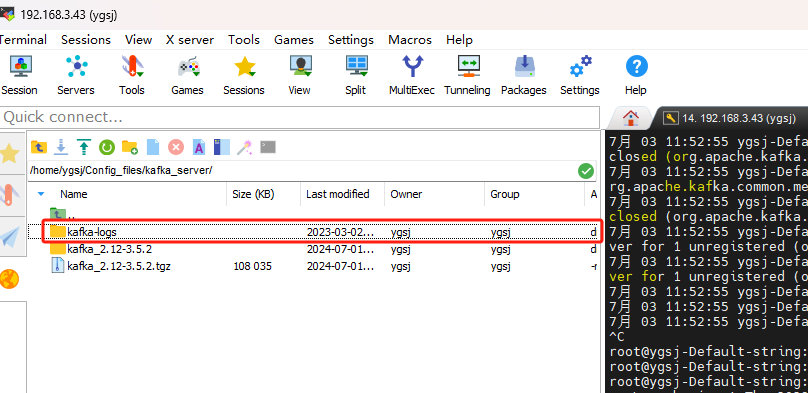Click the green checkmark beside the path

pos(585,170)
